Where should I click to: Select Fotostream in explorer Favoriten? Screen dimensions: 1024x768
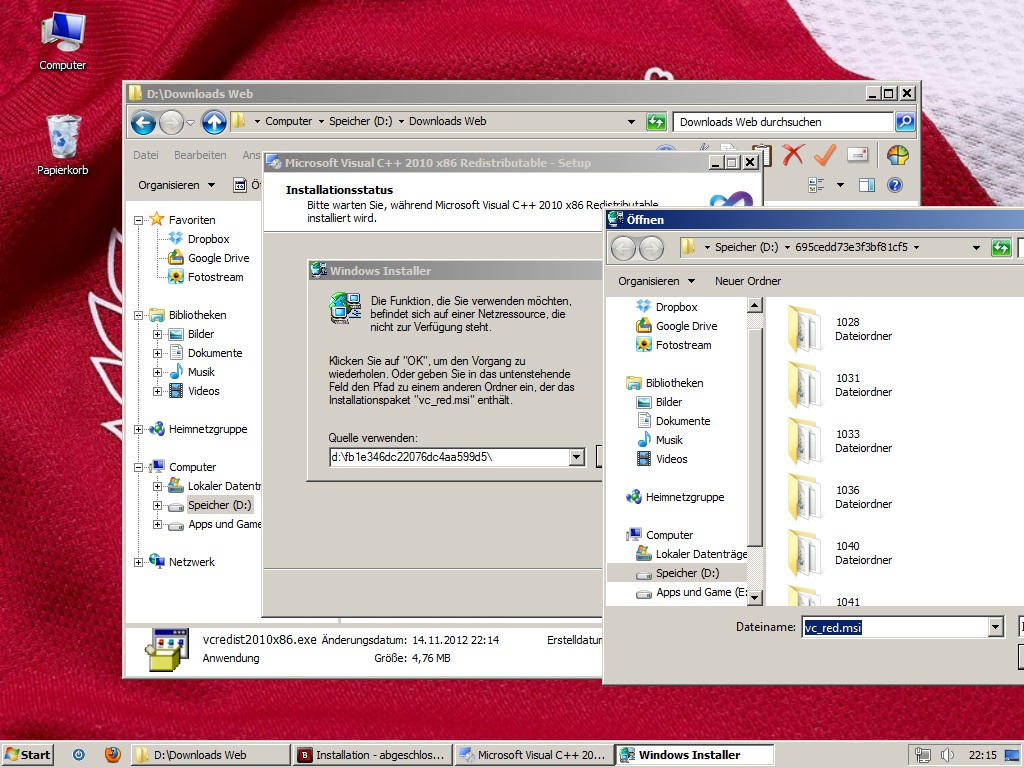[216, 277]
